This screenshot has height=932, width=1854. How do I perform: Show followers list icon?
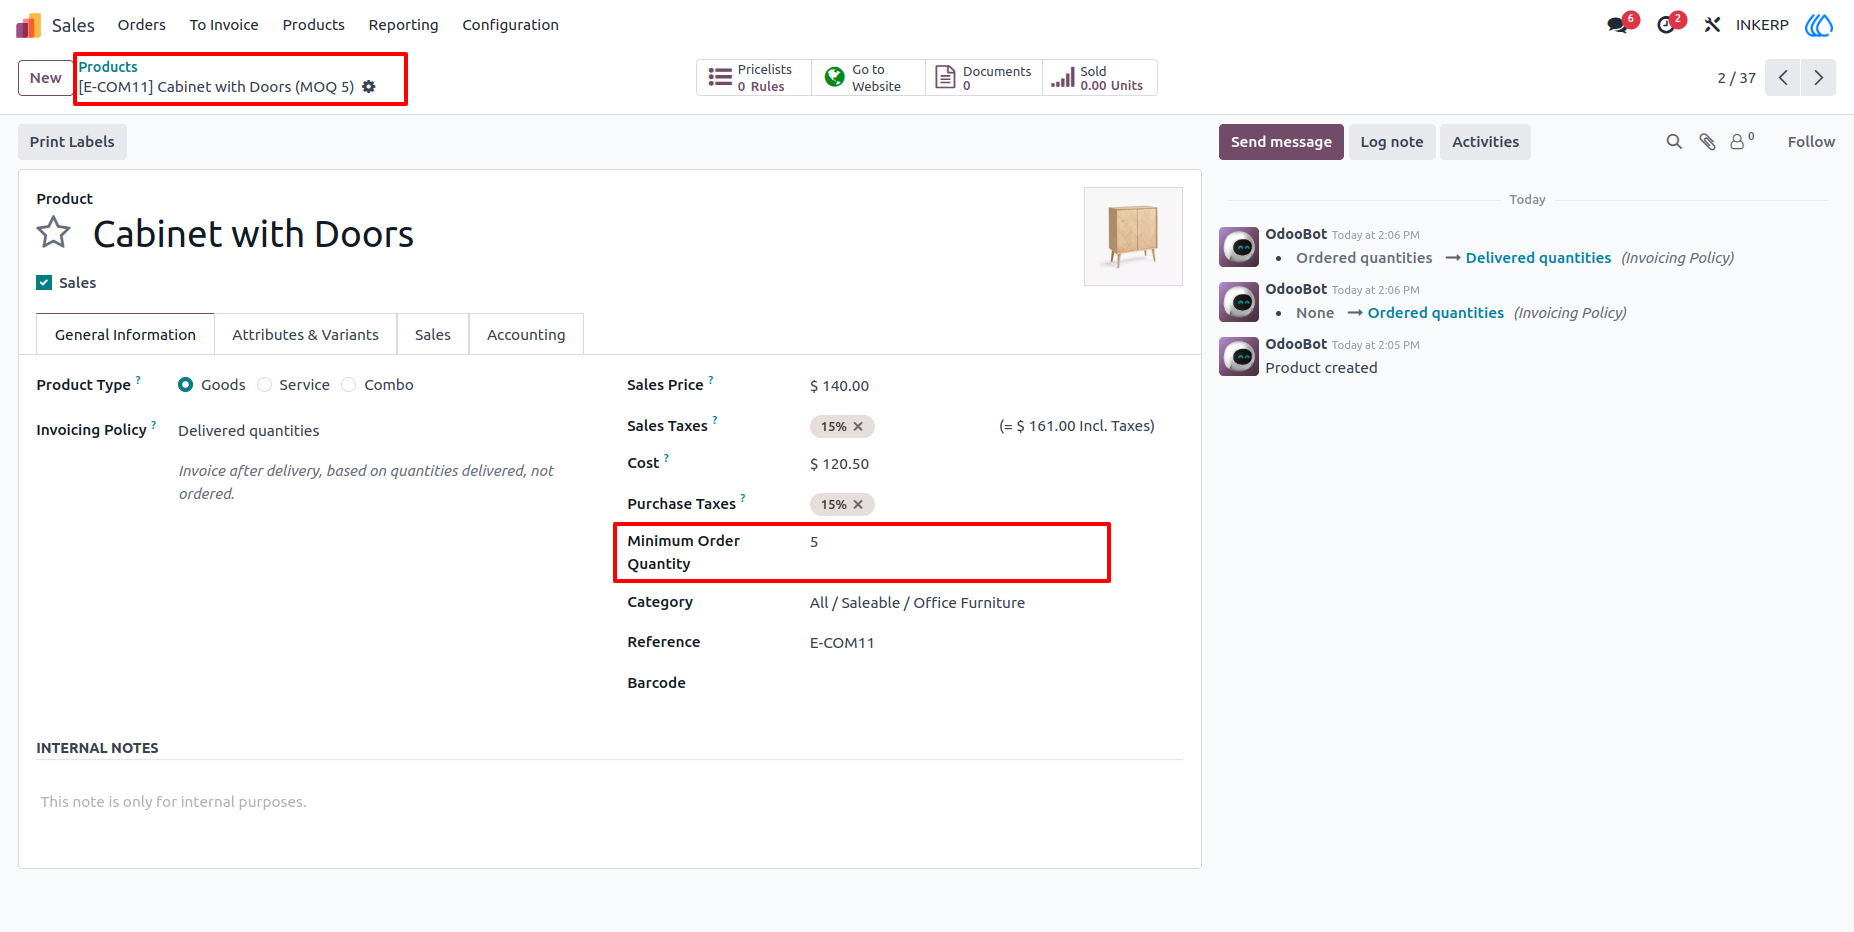tap(1742, 141)
